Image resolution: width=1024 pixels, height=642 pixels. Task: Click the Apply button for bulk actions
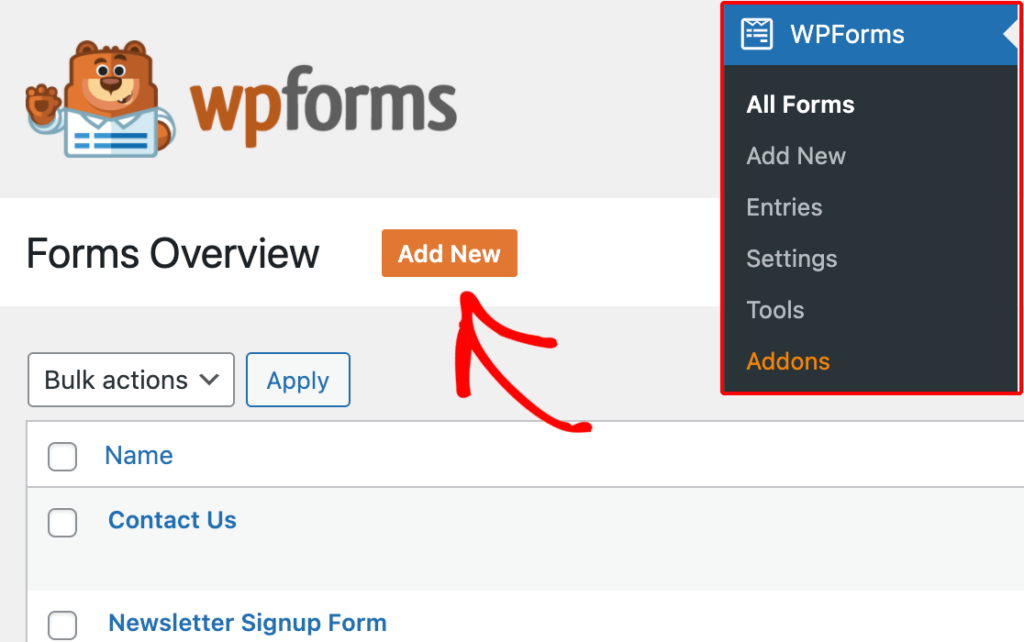click(x=297, y=380)
